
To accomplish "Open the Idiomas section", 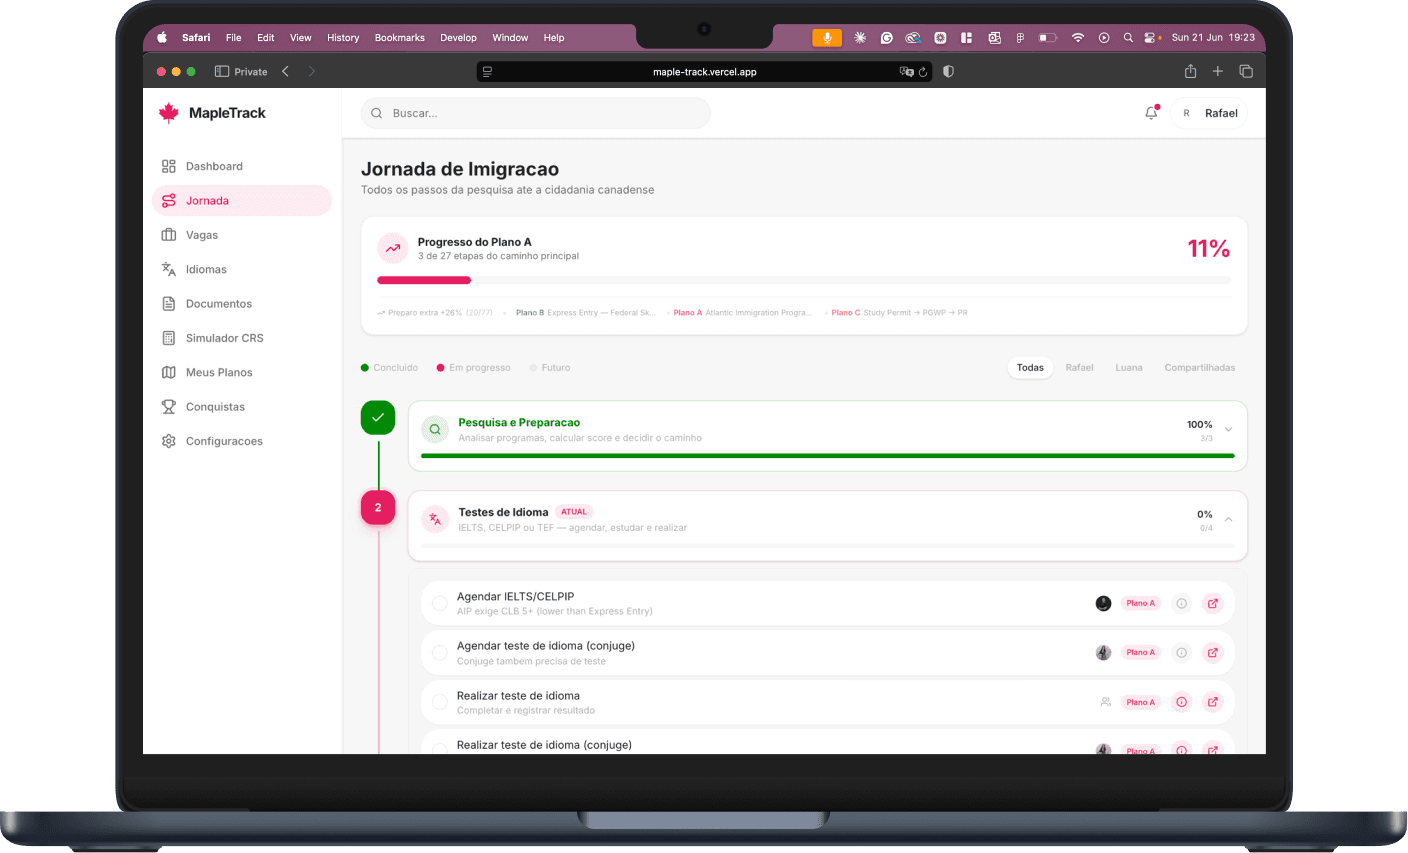I will (x=241, y=269).
